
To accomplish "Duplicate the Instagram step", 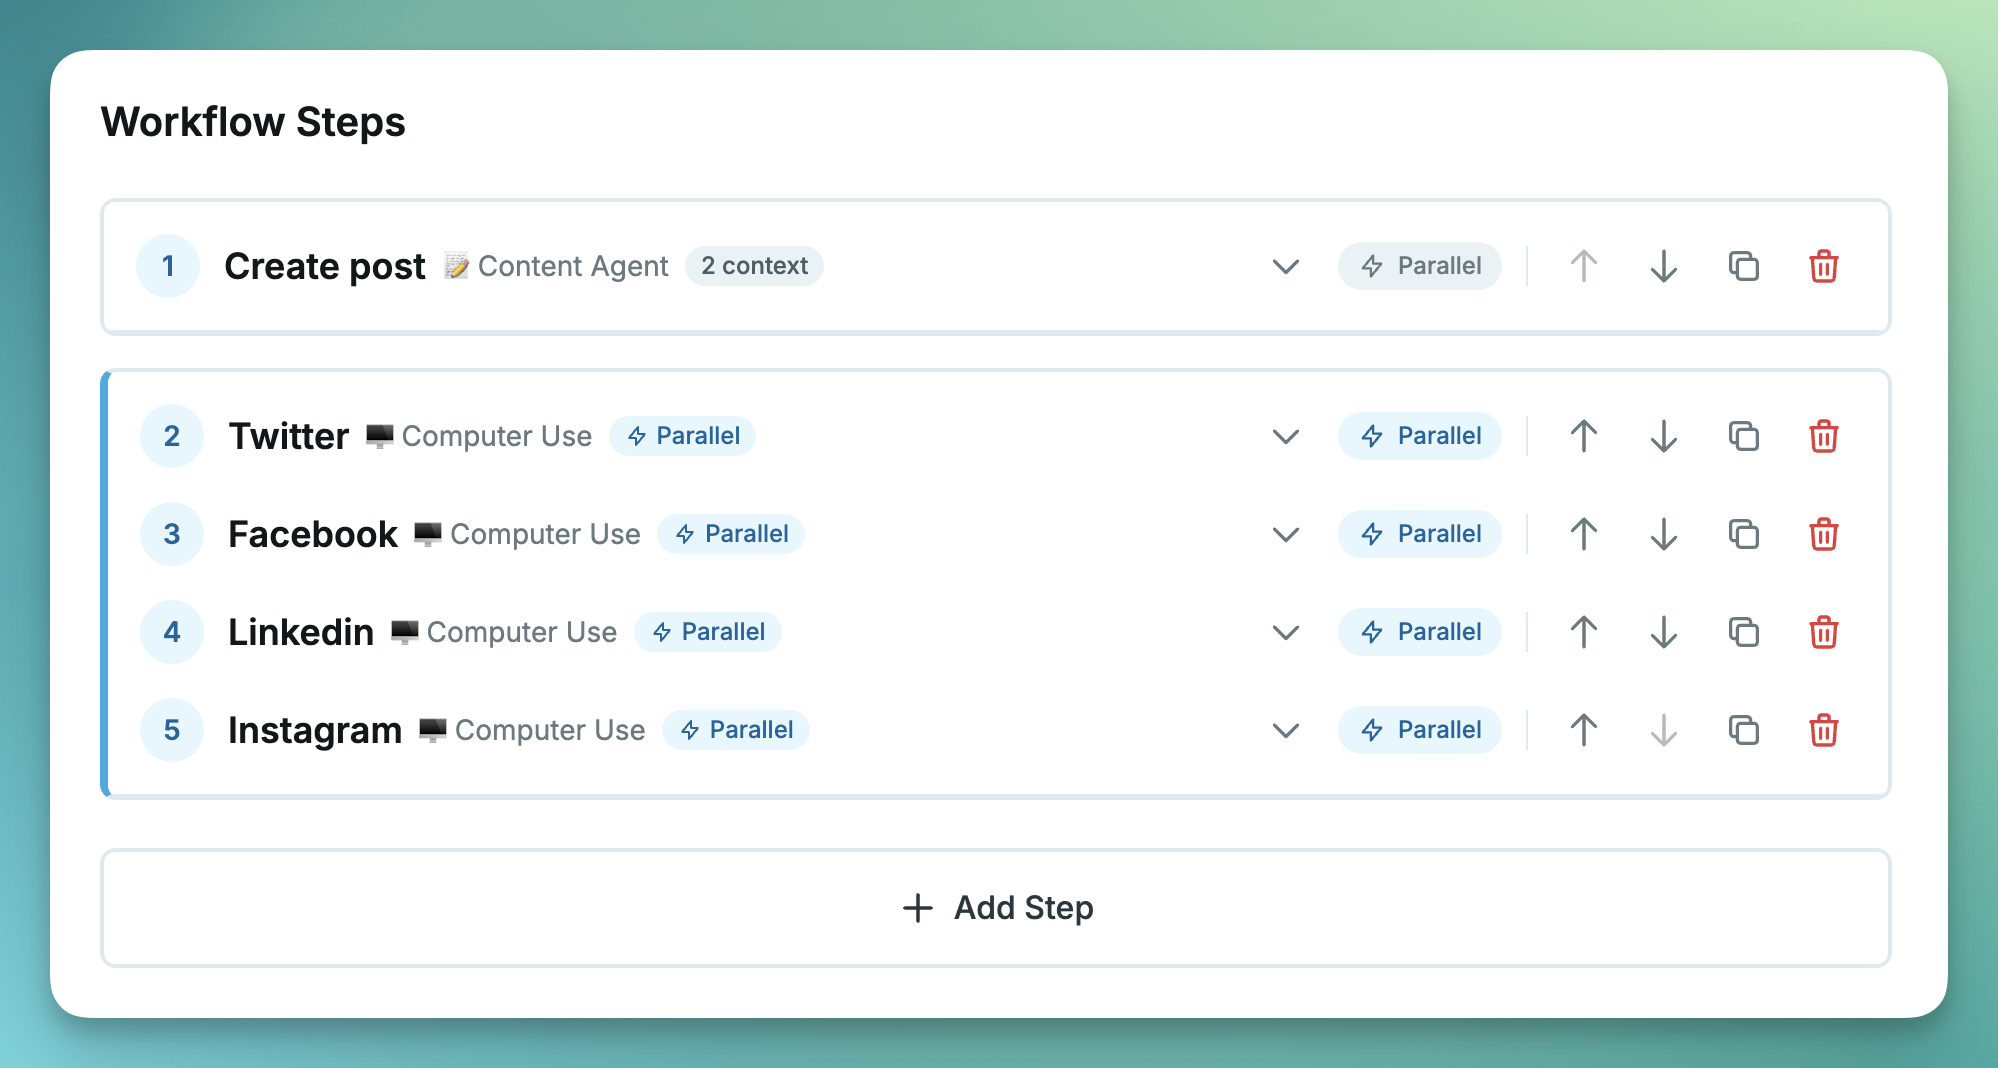I will (1743, 730).
